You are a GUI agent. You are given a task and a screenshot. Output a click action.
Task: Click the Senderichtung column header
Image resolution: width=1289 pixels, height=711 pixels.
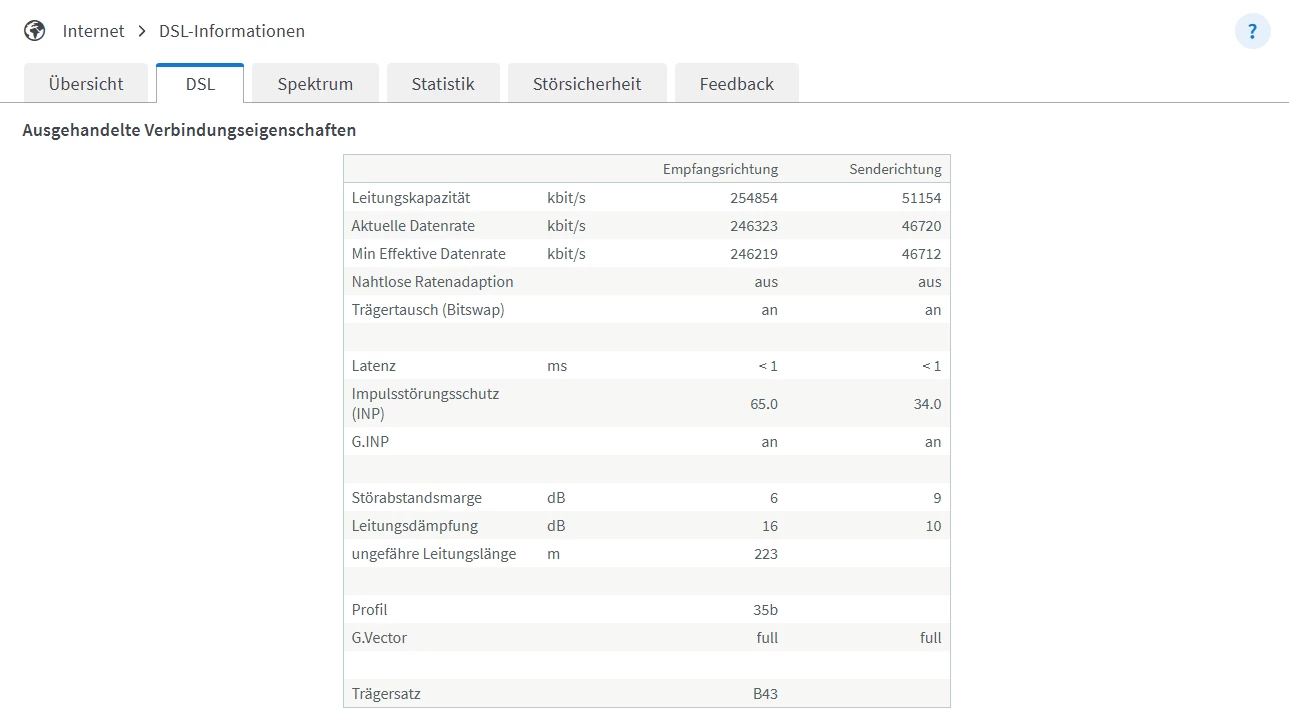pos(895,169)
